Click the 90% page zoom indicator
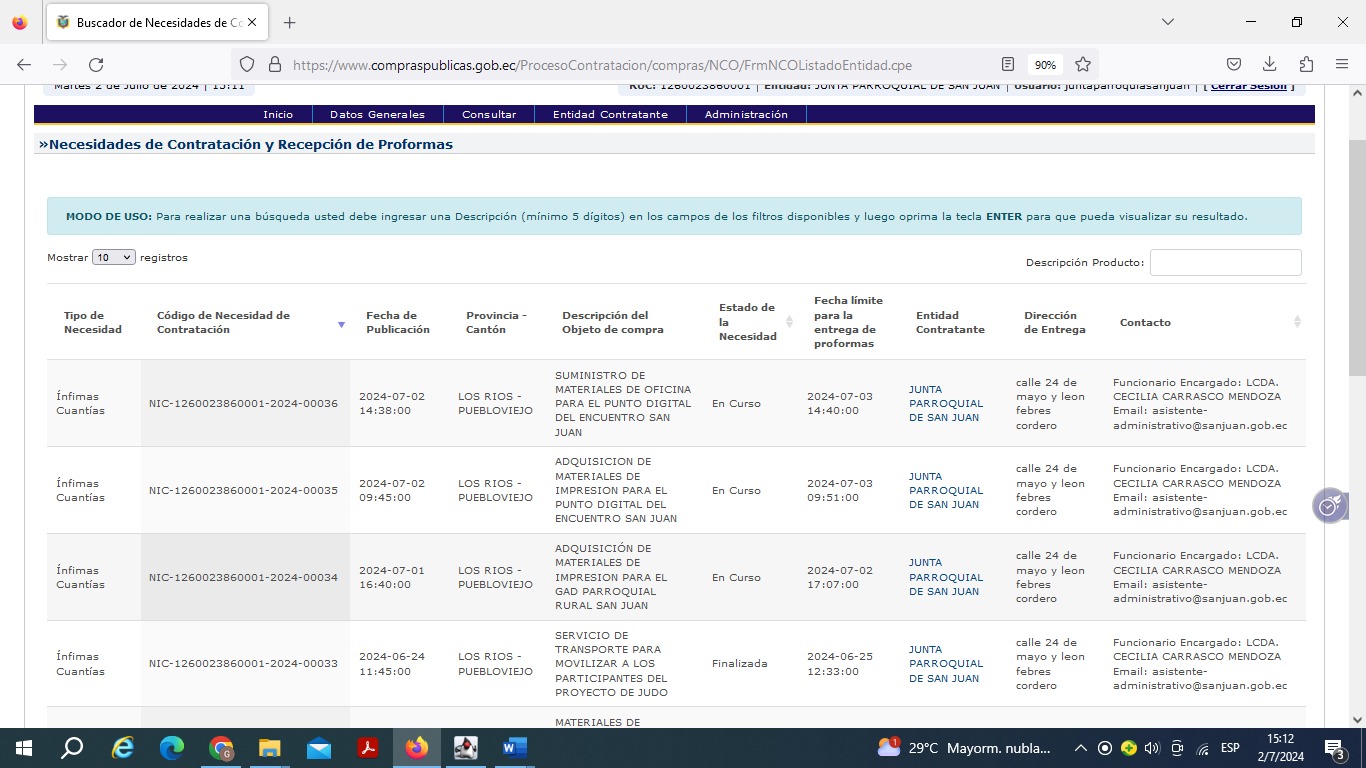The width and height of the screenshot is (1366, 768). click(x=1045, y=65)
